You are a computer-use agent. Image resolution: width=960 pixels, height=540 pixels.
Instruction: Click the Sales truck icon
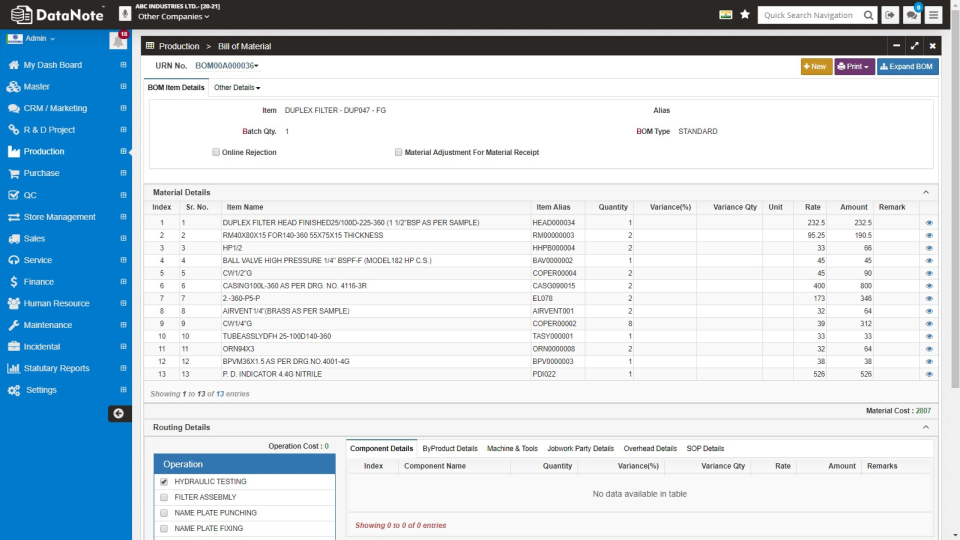point(13,239)
